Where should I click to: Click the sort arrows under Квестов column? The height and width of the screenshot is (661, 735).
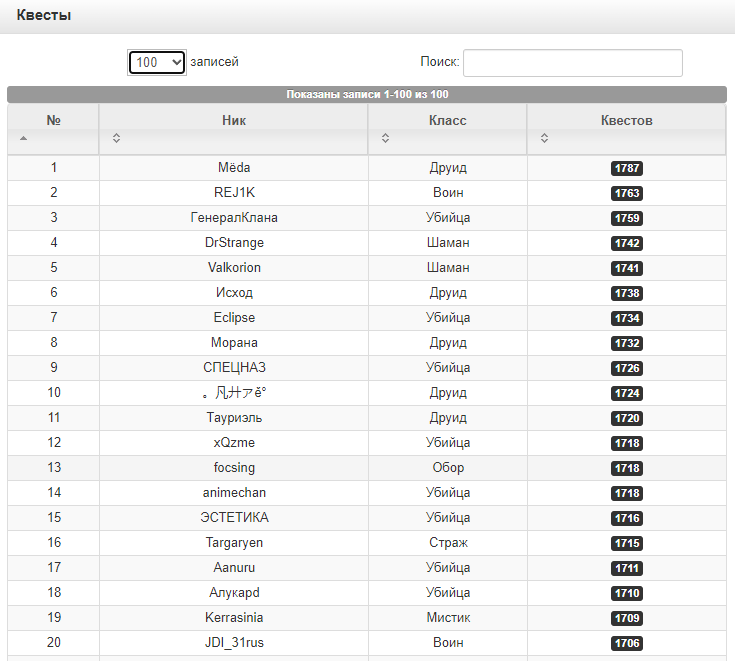tap(544, 139)
